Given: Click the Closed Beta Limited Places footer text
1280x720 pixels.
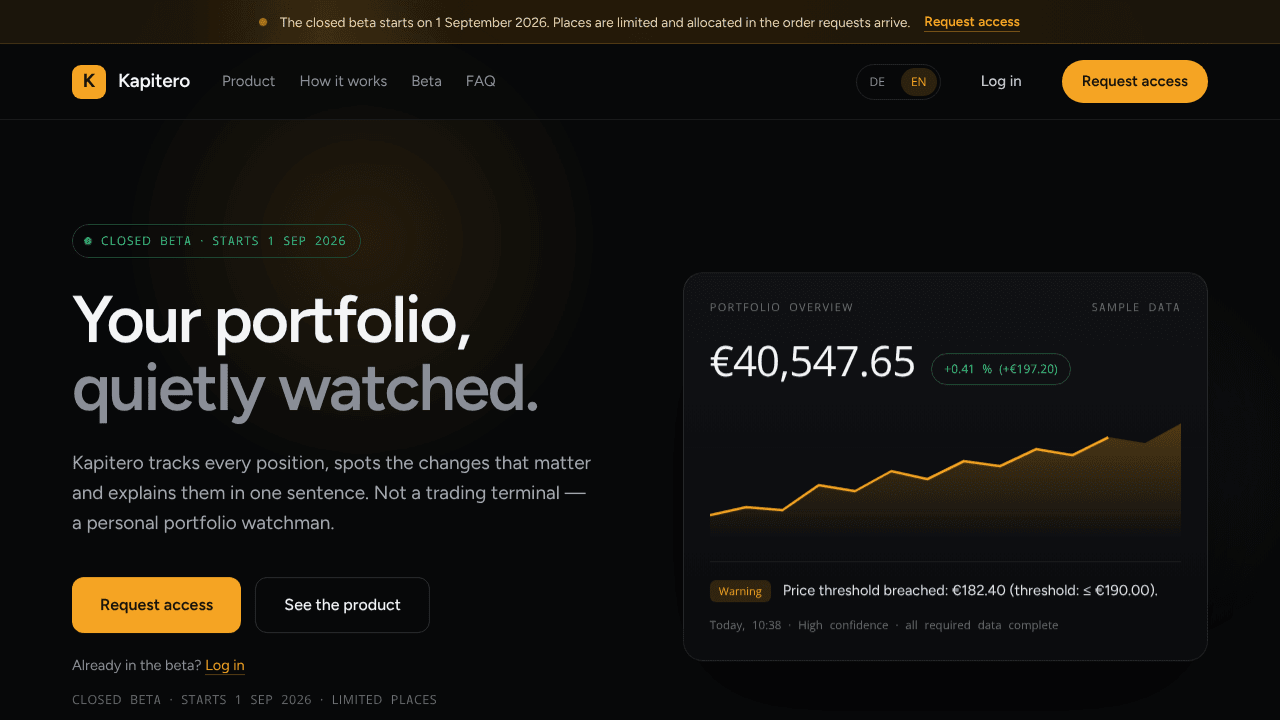Looking at the screenshot, I should [255, 700].
